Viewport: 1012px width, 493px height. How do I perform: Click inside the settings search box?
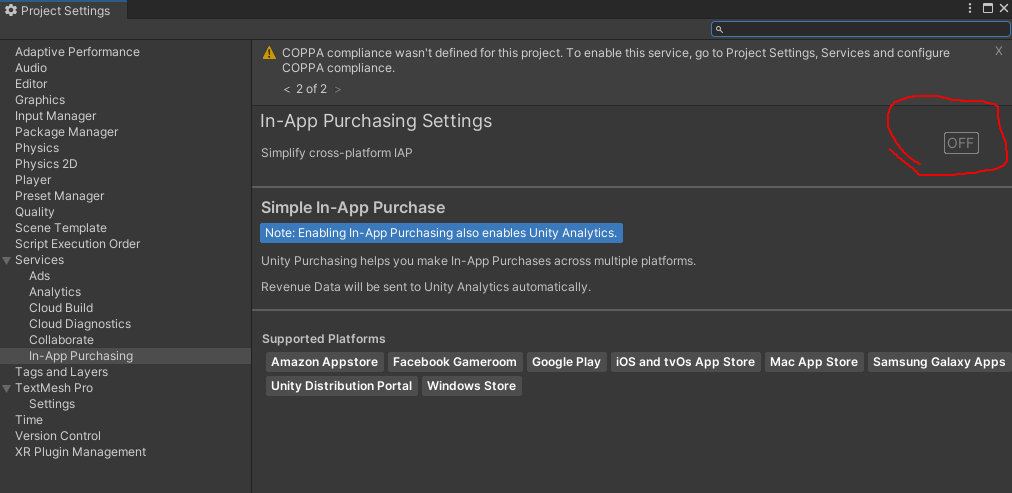[x=850, y=29]
